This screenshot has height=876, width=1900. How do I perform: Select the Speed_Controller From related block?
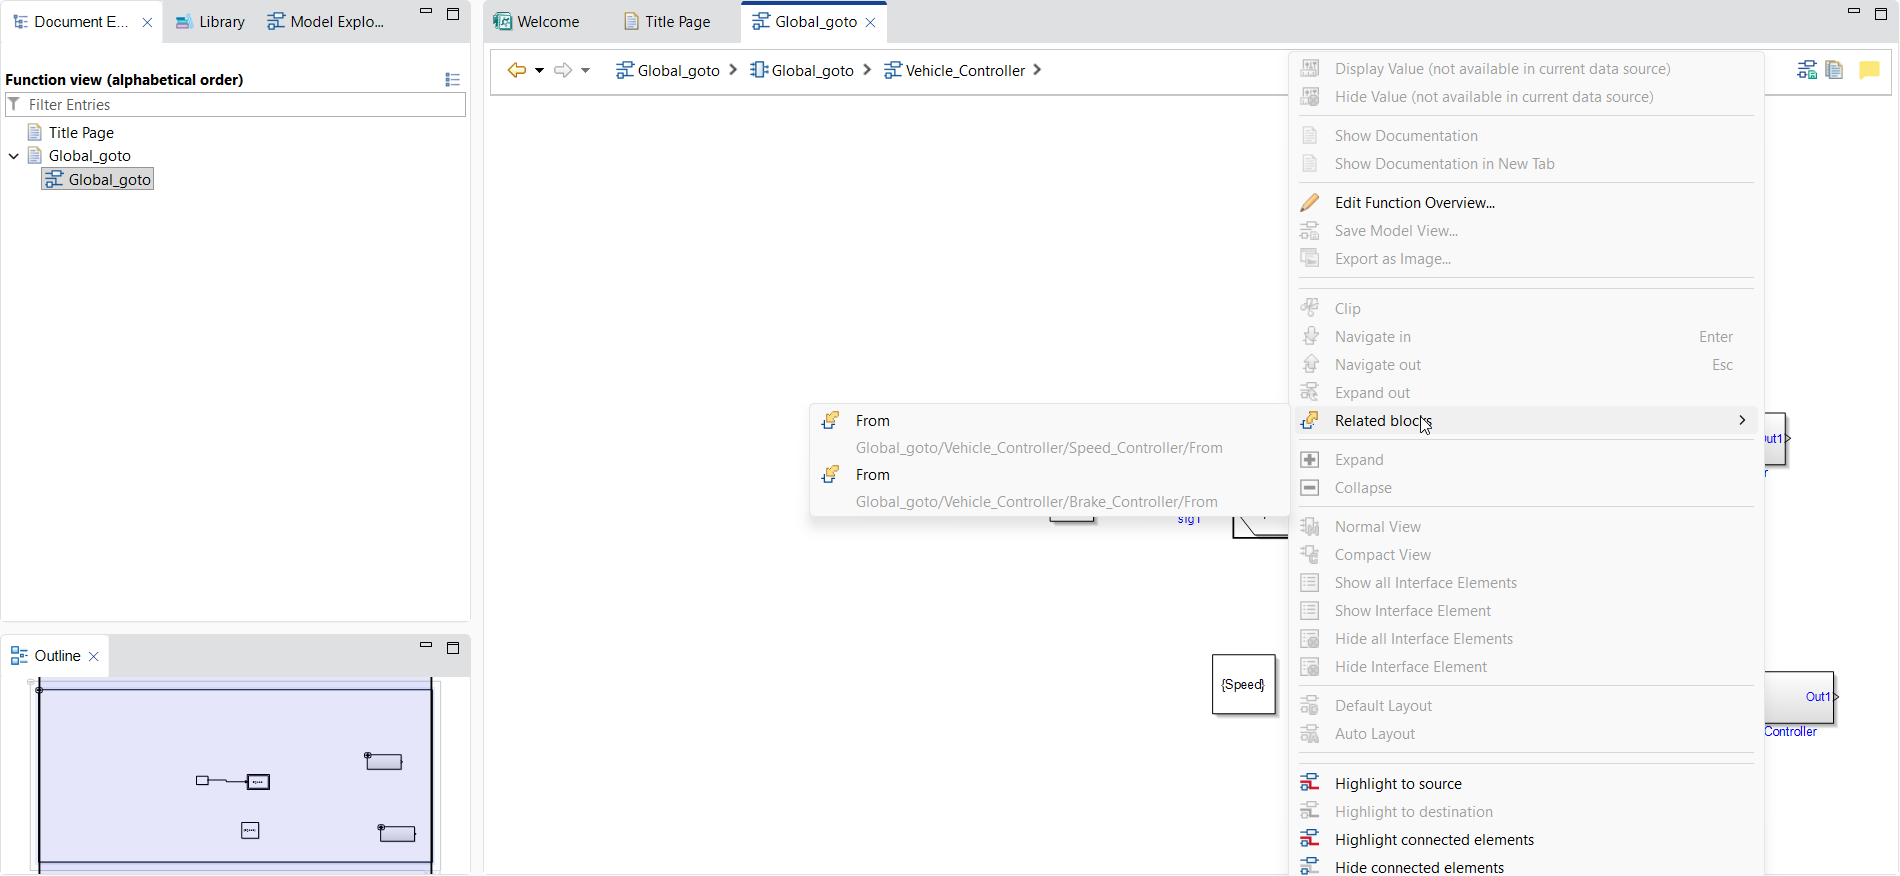(1049, 434)
